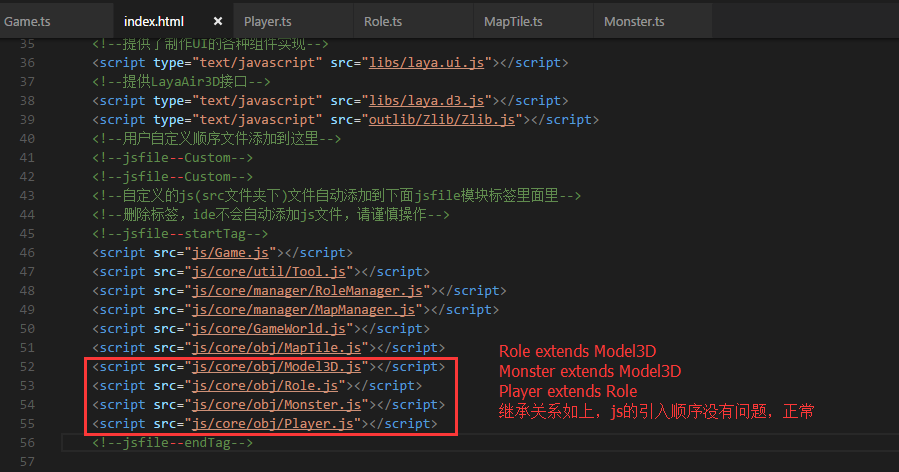Screen dimensions: 899x472
Task: Open the Monster.ts tab
Action: tap(634, 21)
